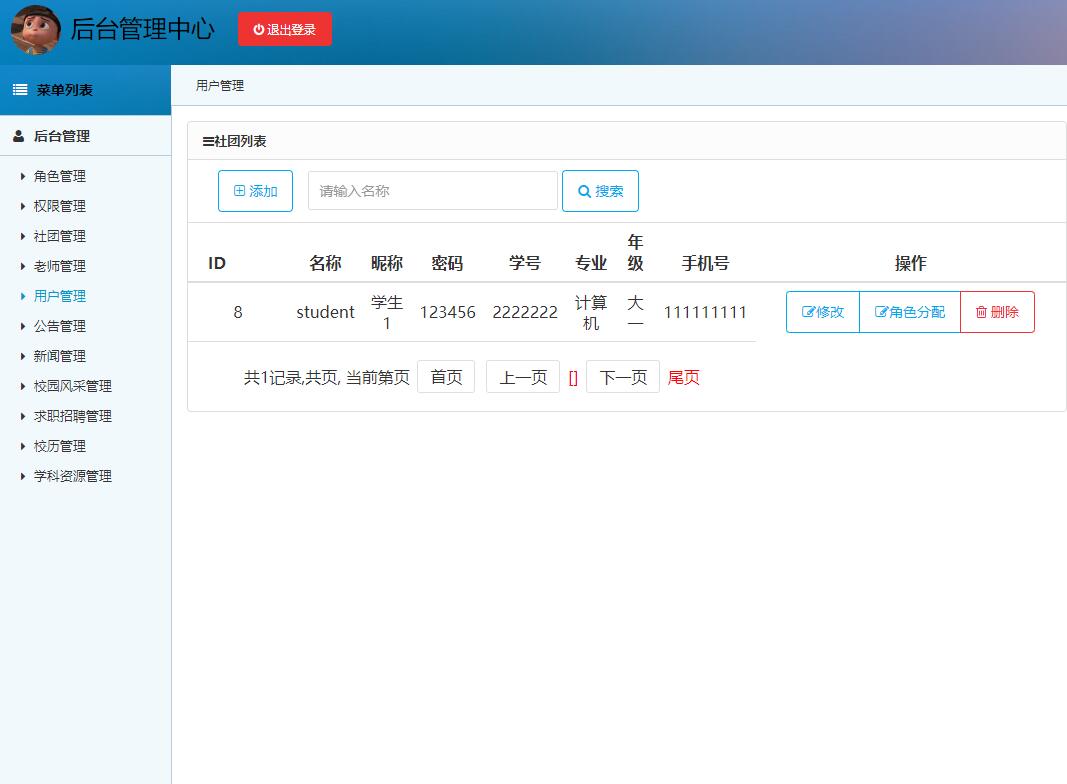Click the plus icon inside the 添加 button
The image size is (1067, 784).
pos(238,191)
